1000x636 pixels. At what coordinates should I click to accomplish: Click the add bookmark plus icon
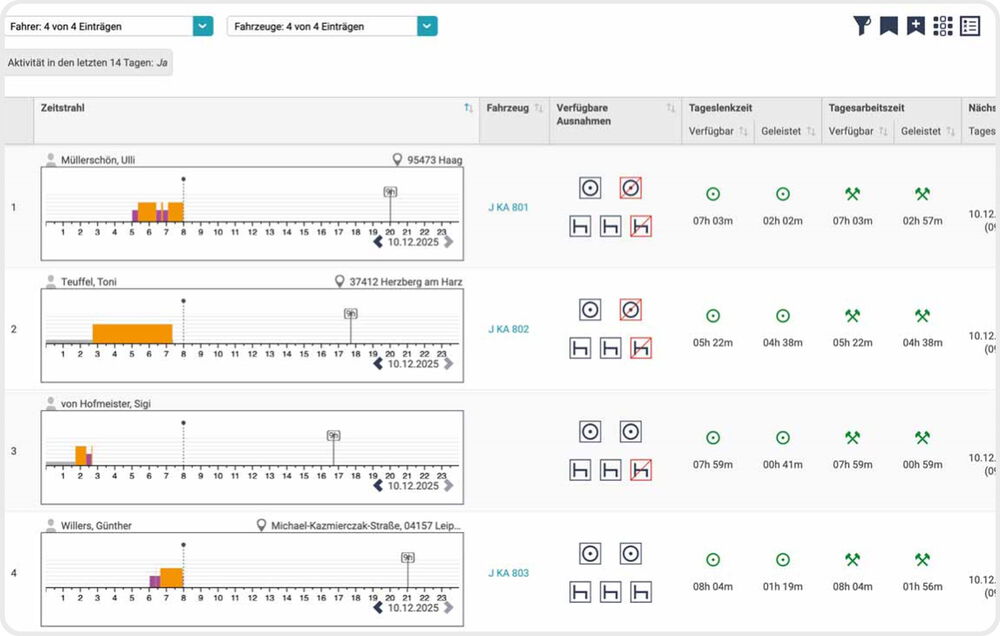point(915,27)
